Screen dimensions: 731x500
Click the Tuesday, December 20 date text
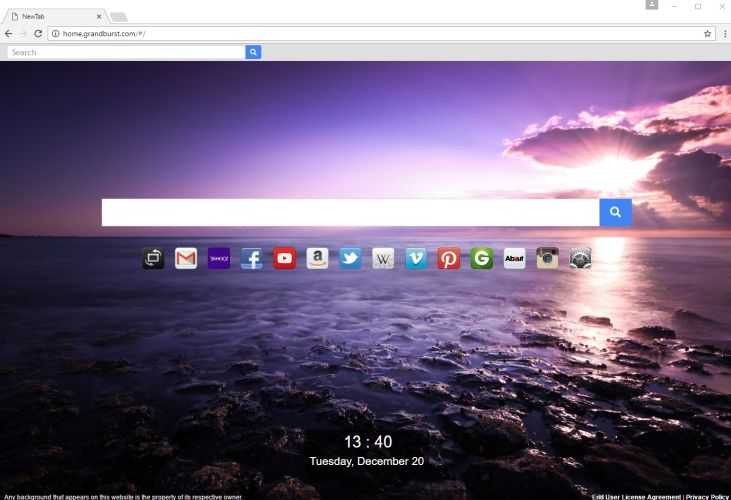pyautogui.click(x=366, y=461)
